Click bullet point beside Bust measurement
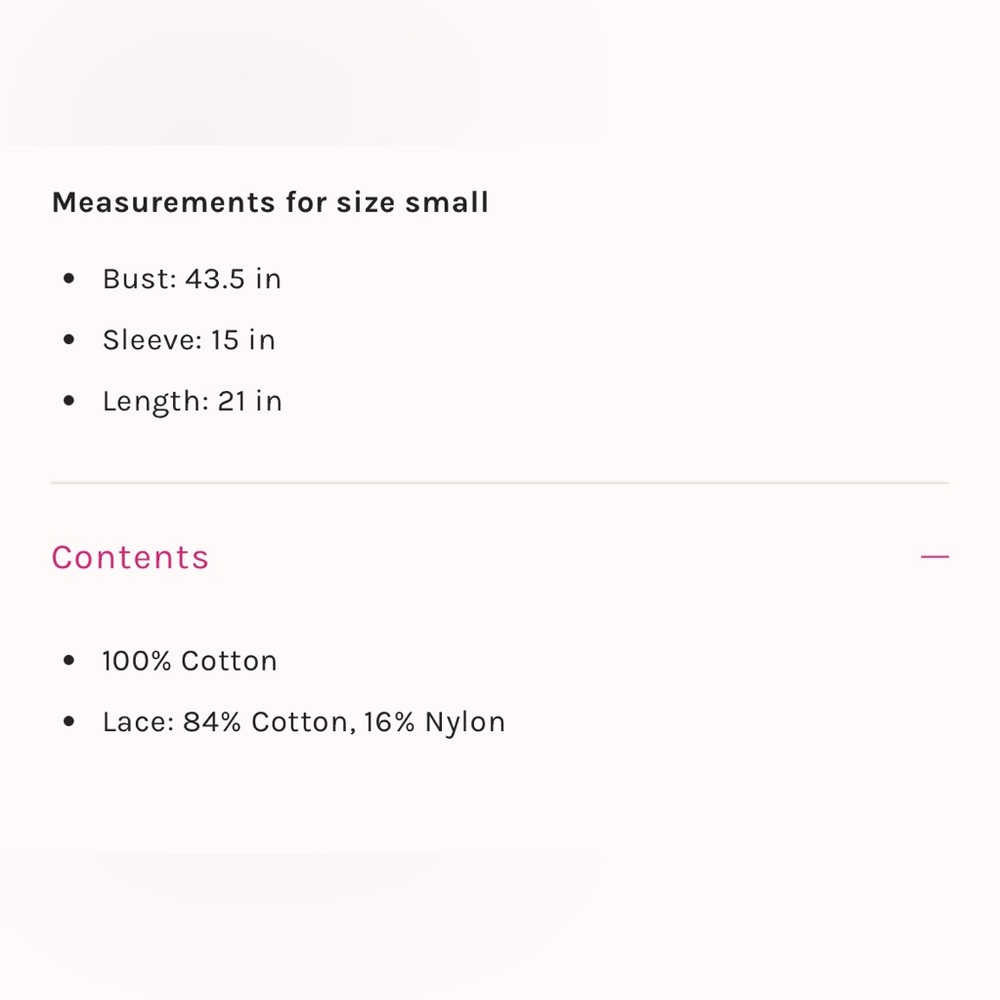Image resolution: width=1000 pixels, height=1000 pixels. (69, 278)
